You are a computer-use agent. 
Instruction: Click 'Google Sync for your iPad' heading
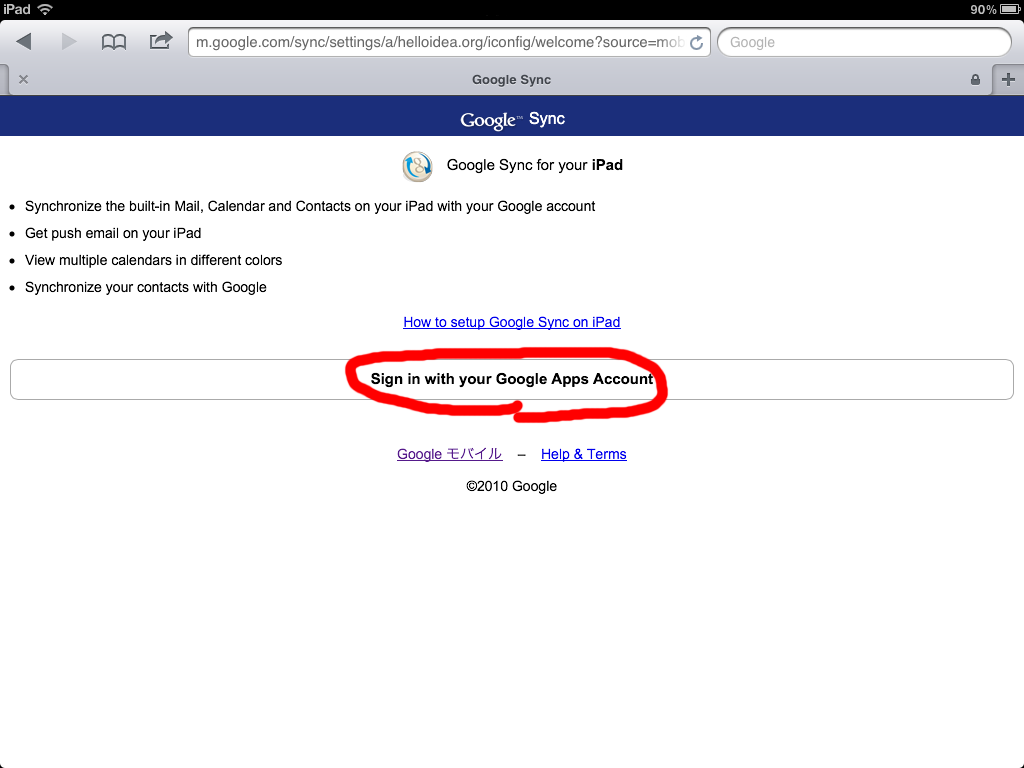(x=534, y=165)
